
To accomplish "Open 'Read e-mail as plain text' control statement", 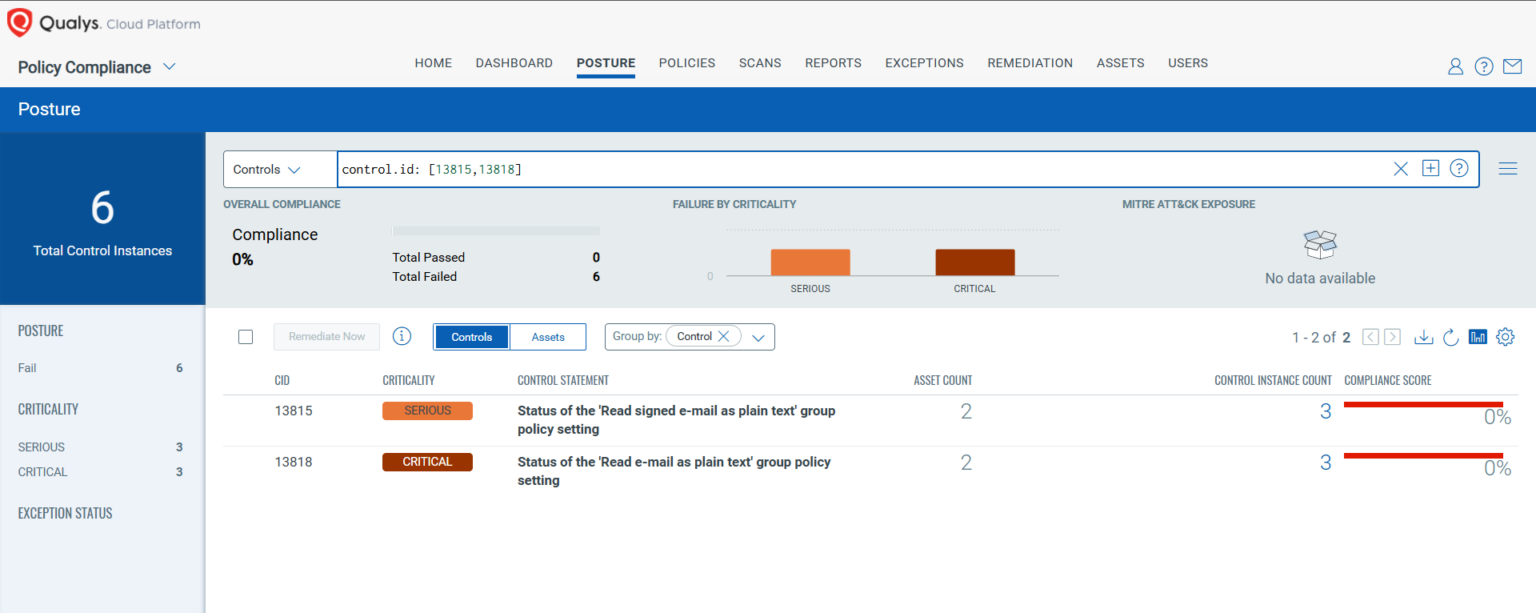I will 674,471.
